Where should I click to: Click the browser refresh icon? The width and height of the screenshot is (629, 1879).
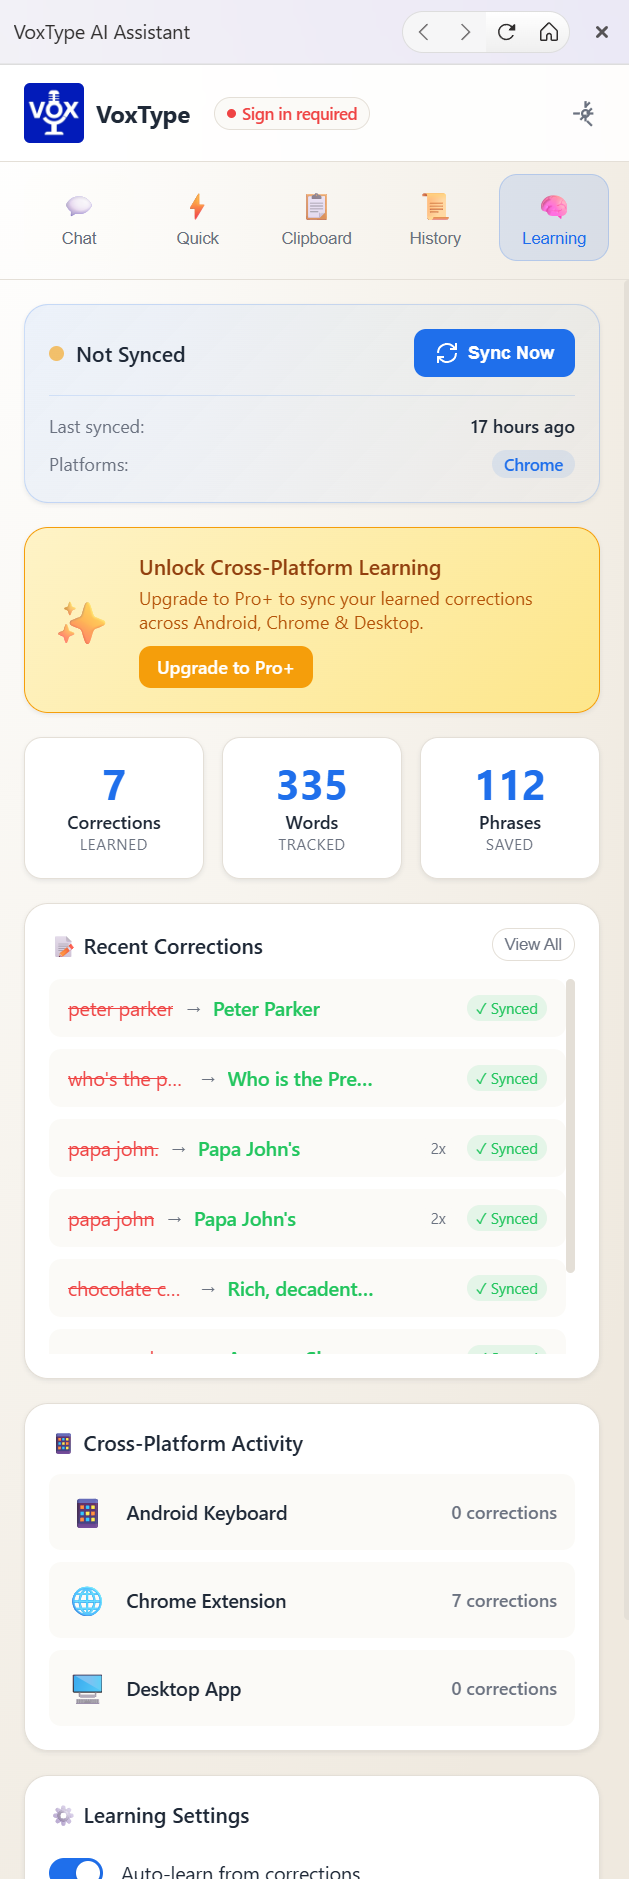tap(506, 31)
